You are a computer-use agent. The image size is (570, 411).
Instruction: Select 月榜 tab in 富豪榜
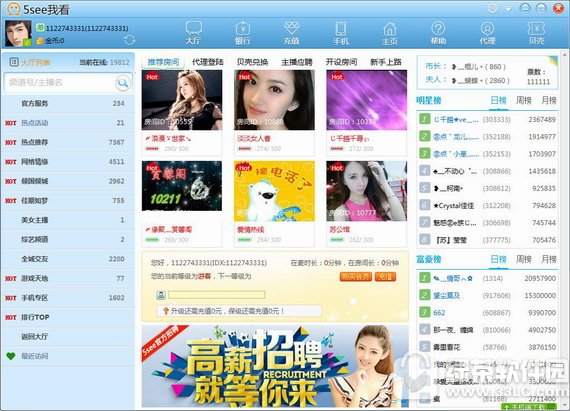(x=549, y=259)
